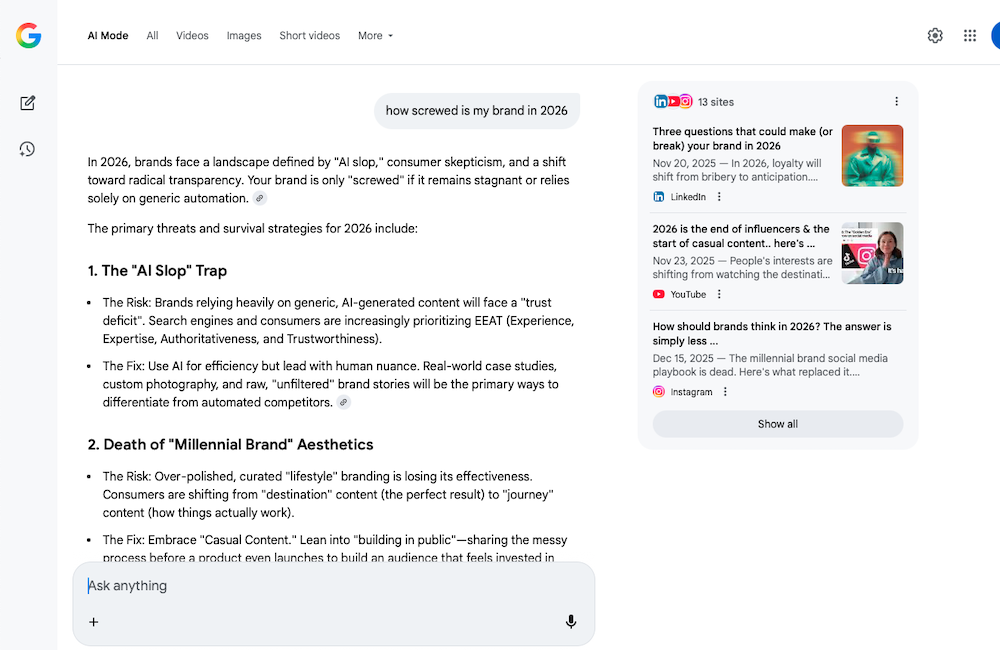Image resolution: width=1000 pixels, height=650 pixels.
Task: Click the 'YouTube' source label
Action: click(x=688, y=295)
